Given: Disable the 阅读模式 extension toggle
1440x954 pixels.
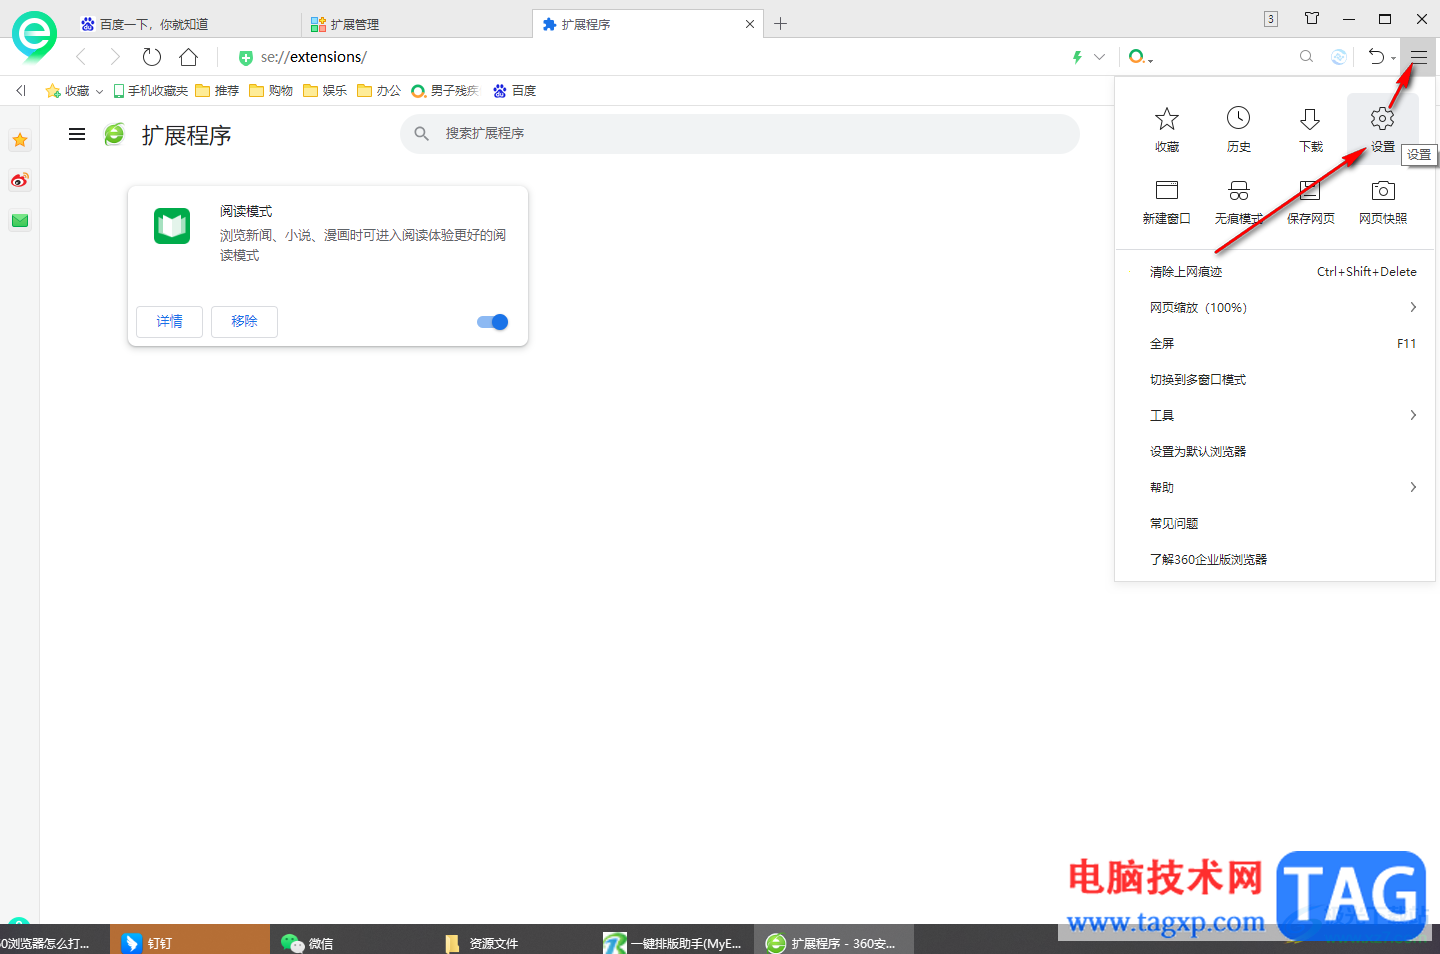Looking at the screenshot, I should coord(491,321).
